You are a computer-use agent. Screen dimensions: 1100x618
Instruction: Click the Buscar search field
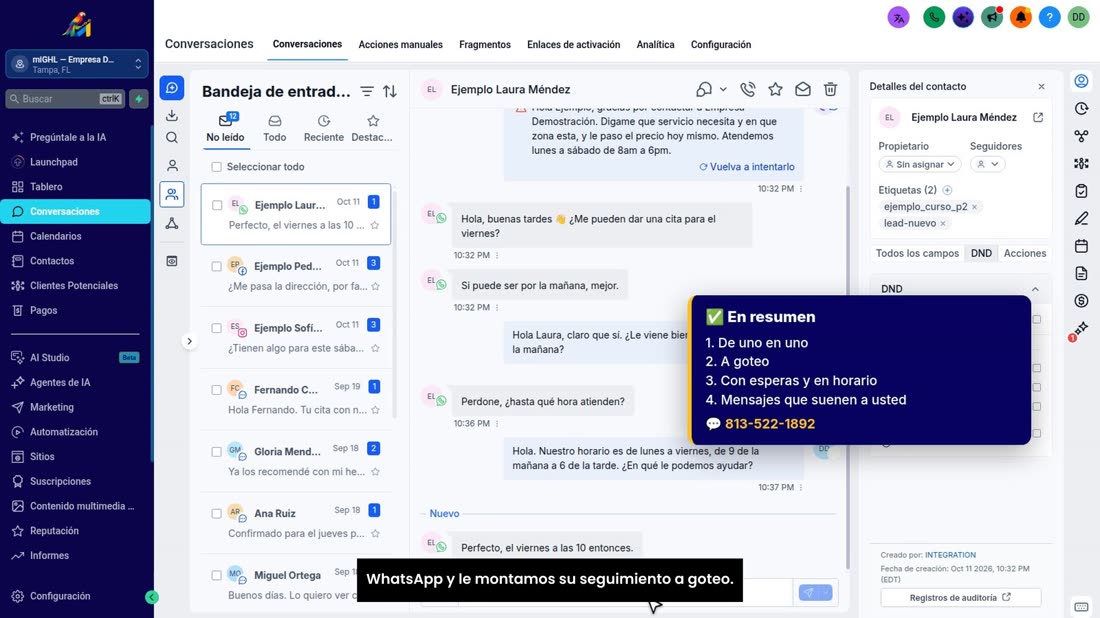[66, 99]
